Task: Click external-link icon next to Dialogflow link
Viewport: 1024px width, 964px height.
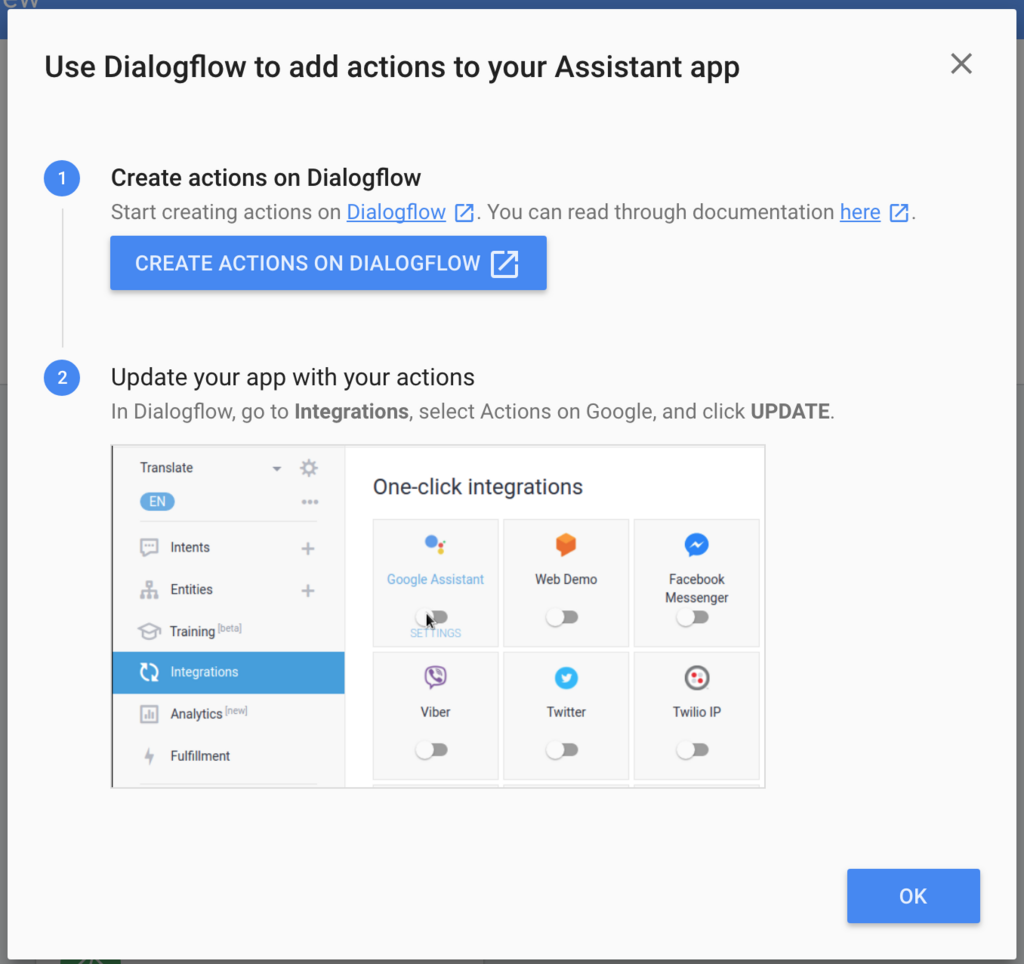Action: click(x=464, y=213)
